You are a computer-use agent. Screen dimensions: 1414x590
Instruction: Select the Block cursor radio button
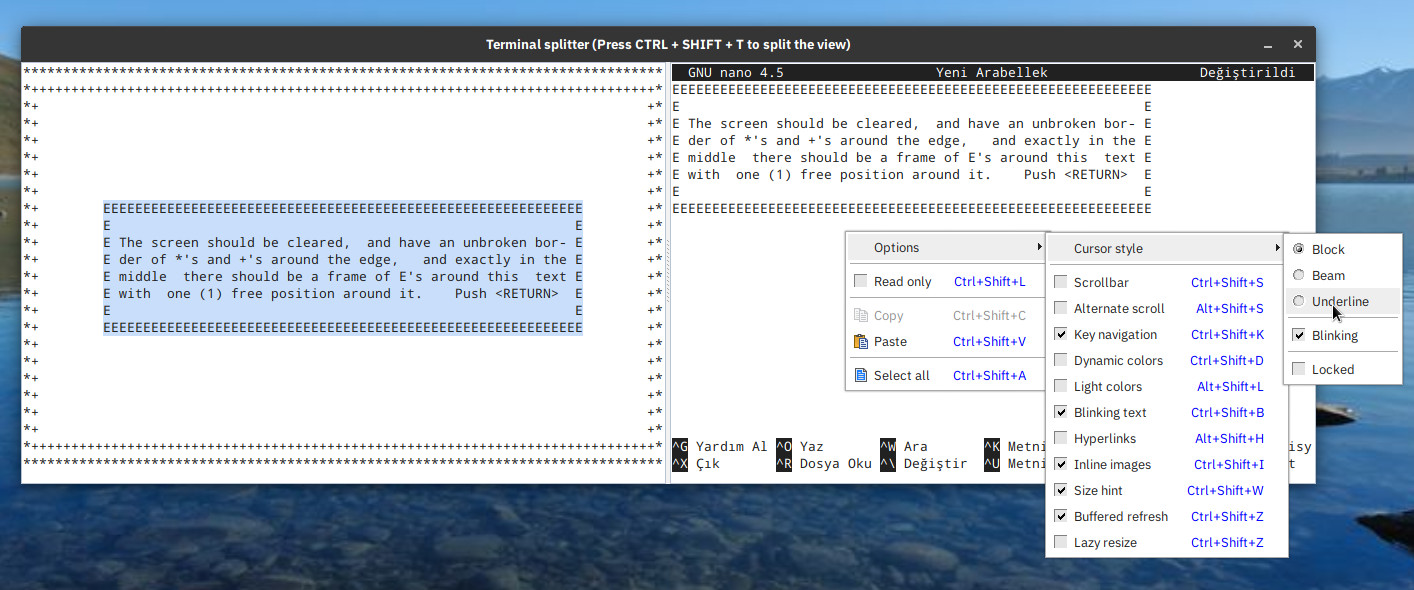pos(1299,250)
